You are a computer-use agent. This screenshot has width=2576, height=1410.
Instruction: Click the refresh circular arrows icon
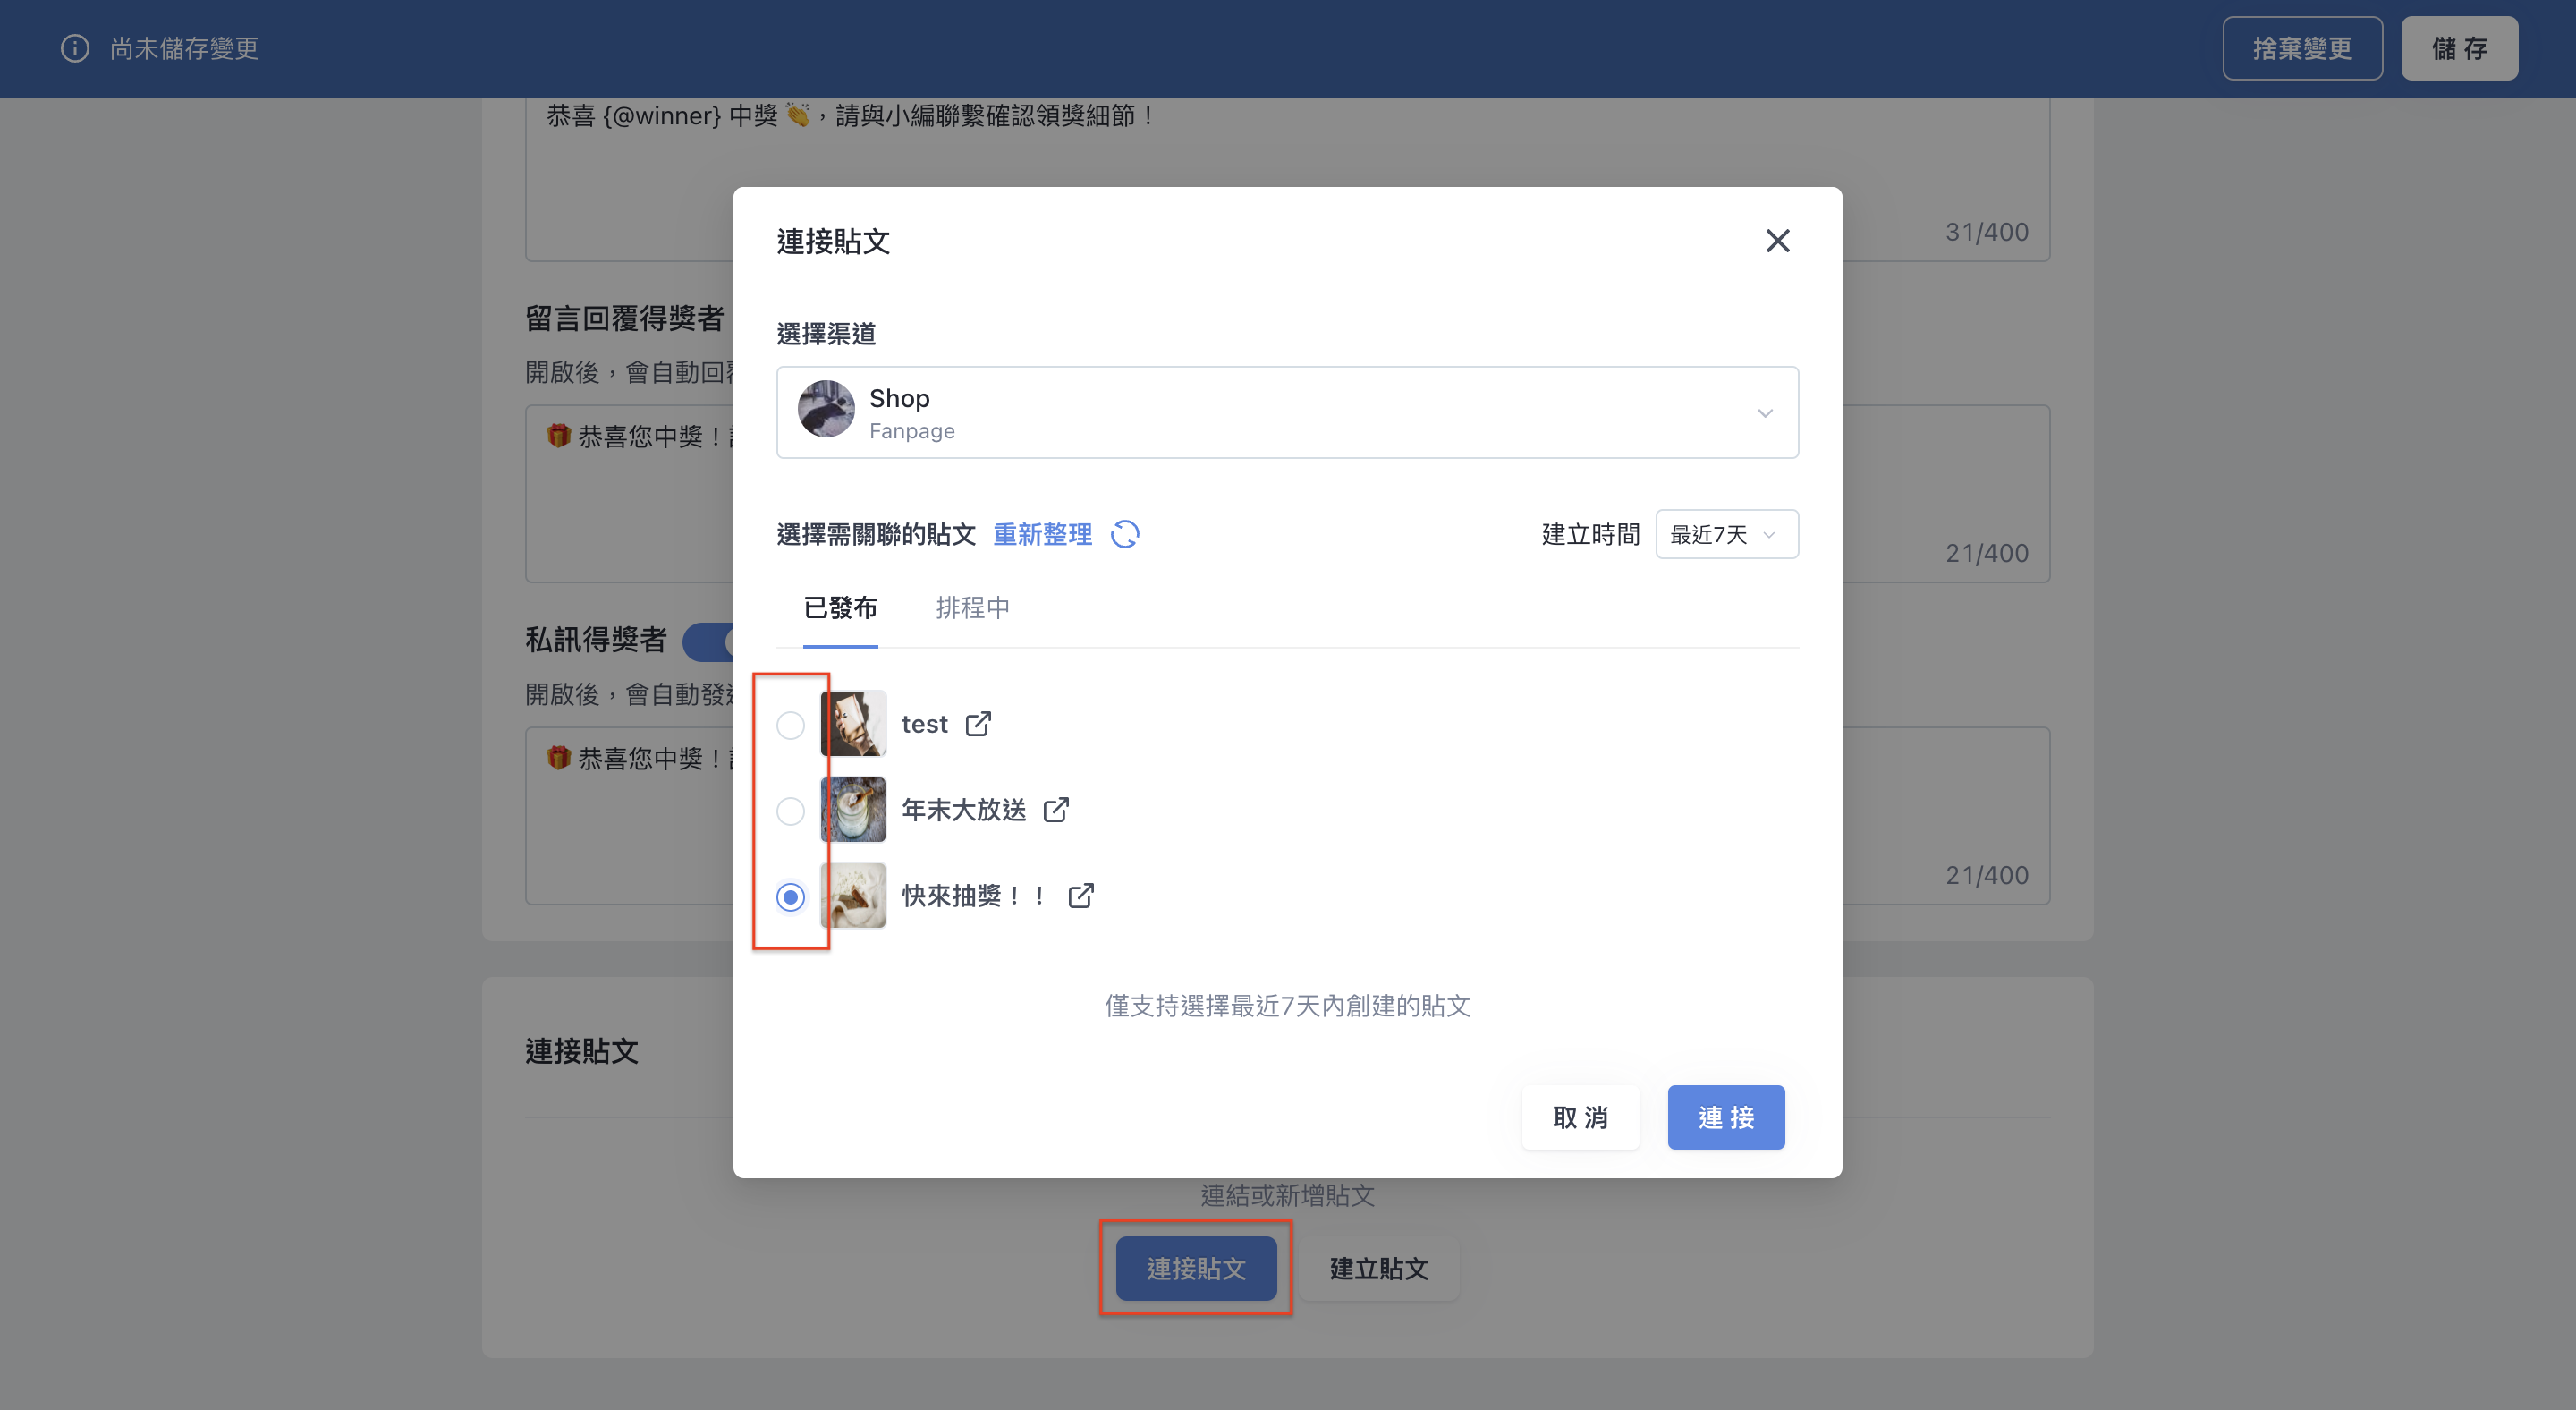(x=1125, y=534)
